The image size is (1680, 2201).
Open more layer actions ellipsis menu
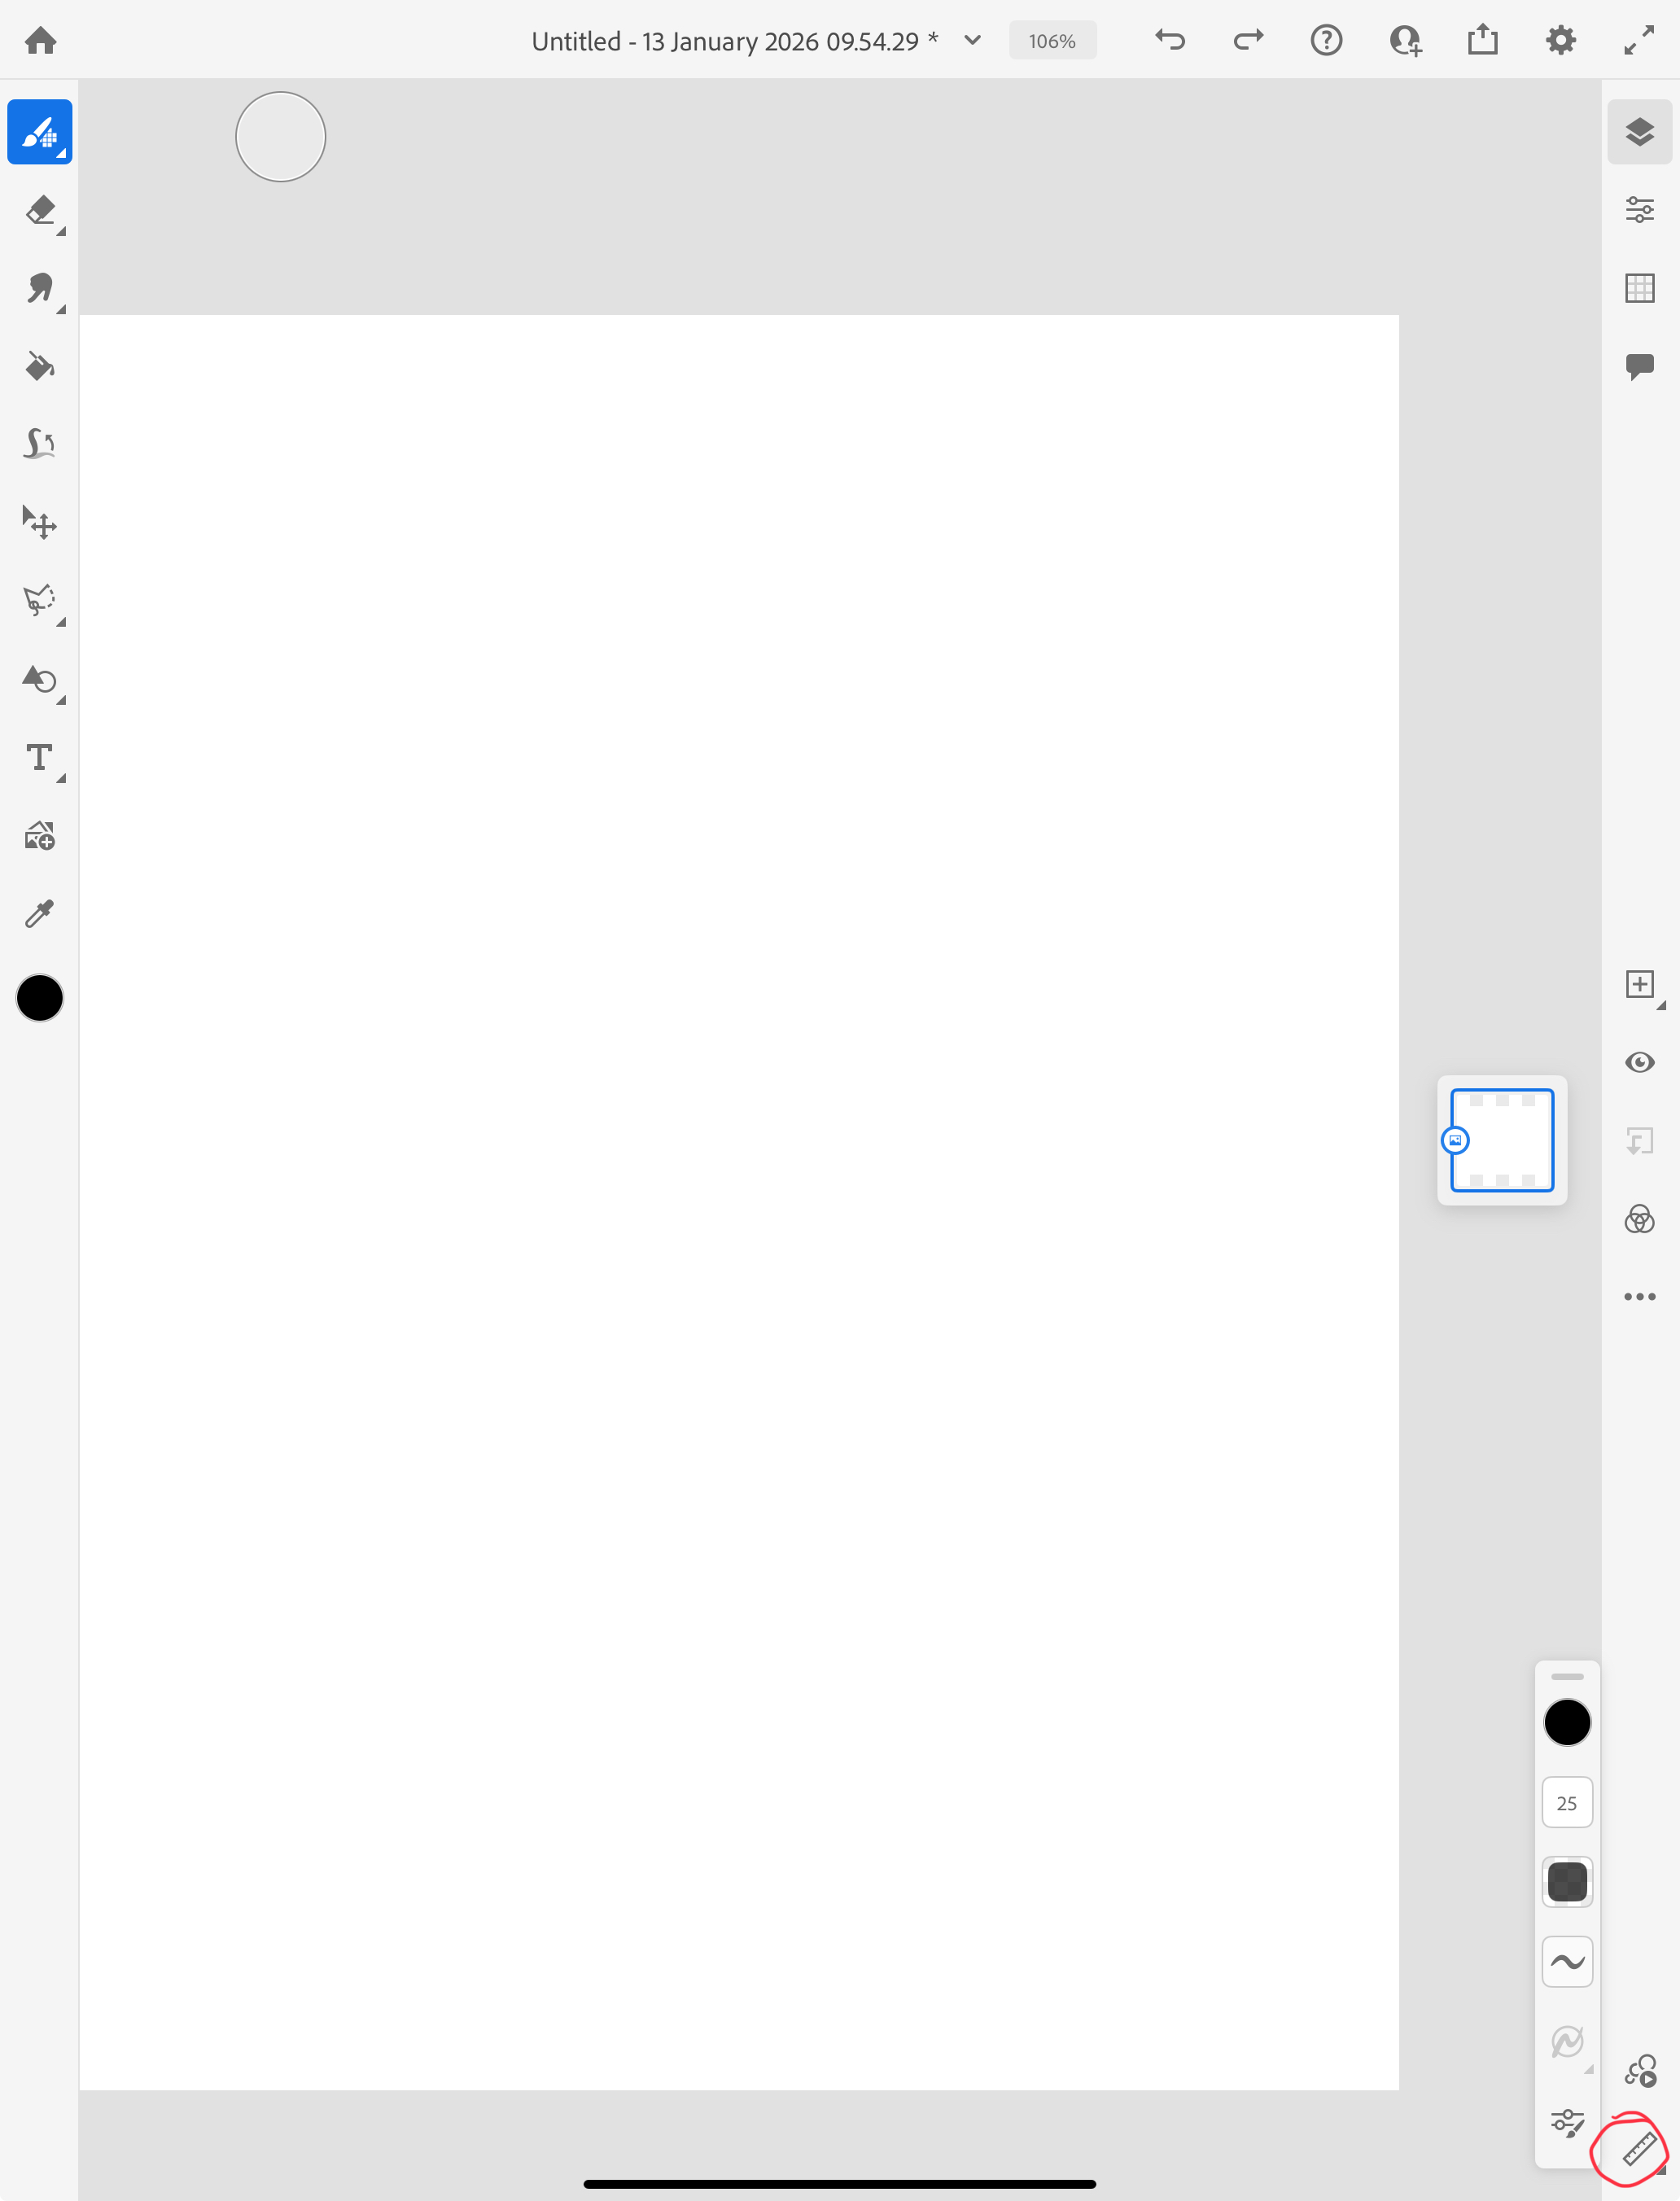tap(1639, 1297)
